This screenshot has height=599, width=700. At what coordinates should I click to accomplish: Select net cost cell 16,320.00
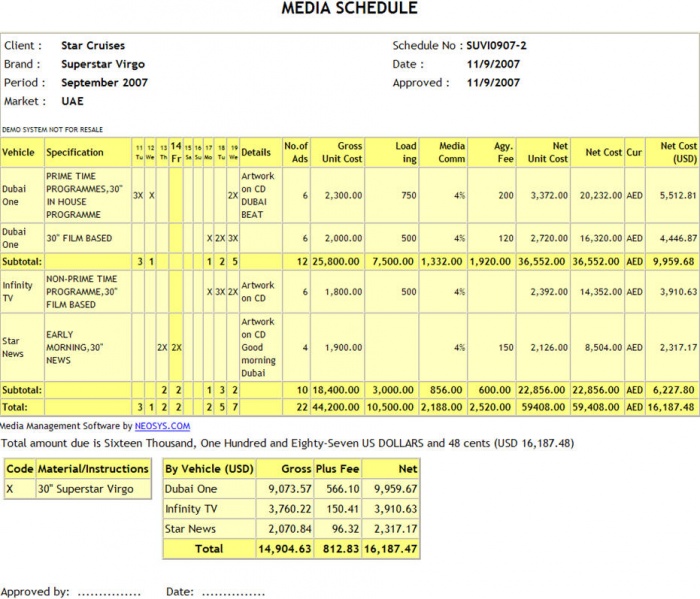[x=597, y=238]
